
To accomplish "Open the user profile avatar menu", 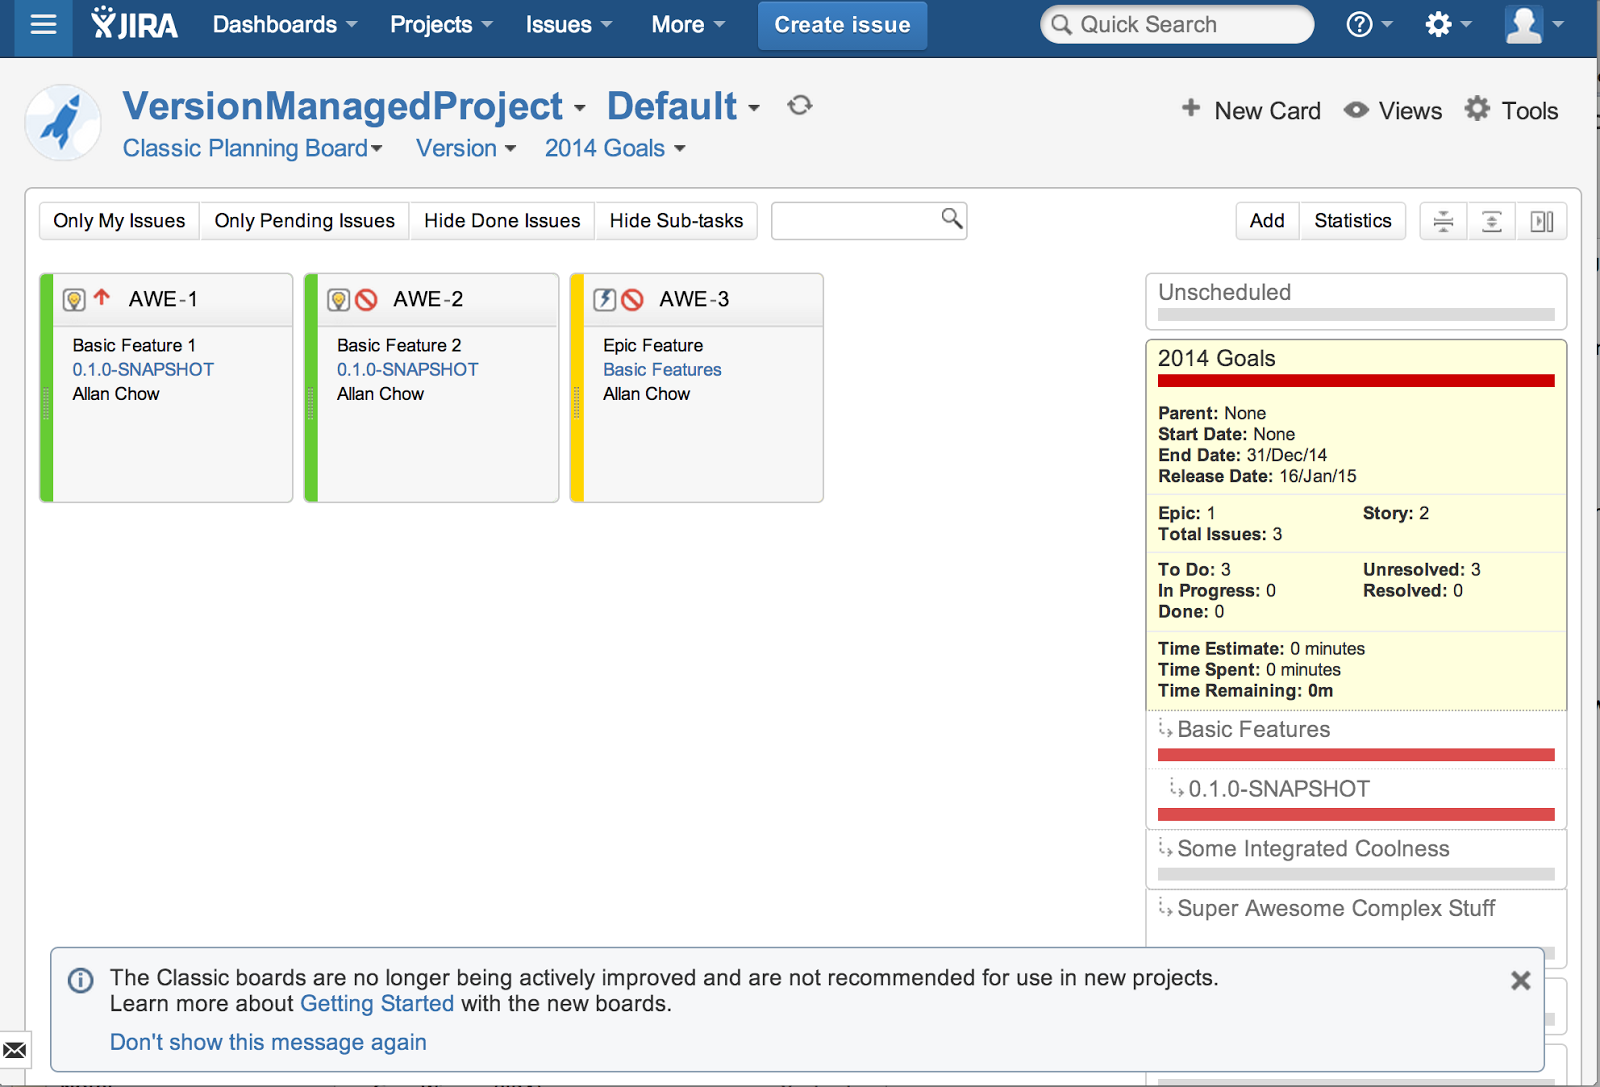I will [x=1534, y=25].
